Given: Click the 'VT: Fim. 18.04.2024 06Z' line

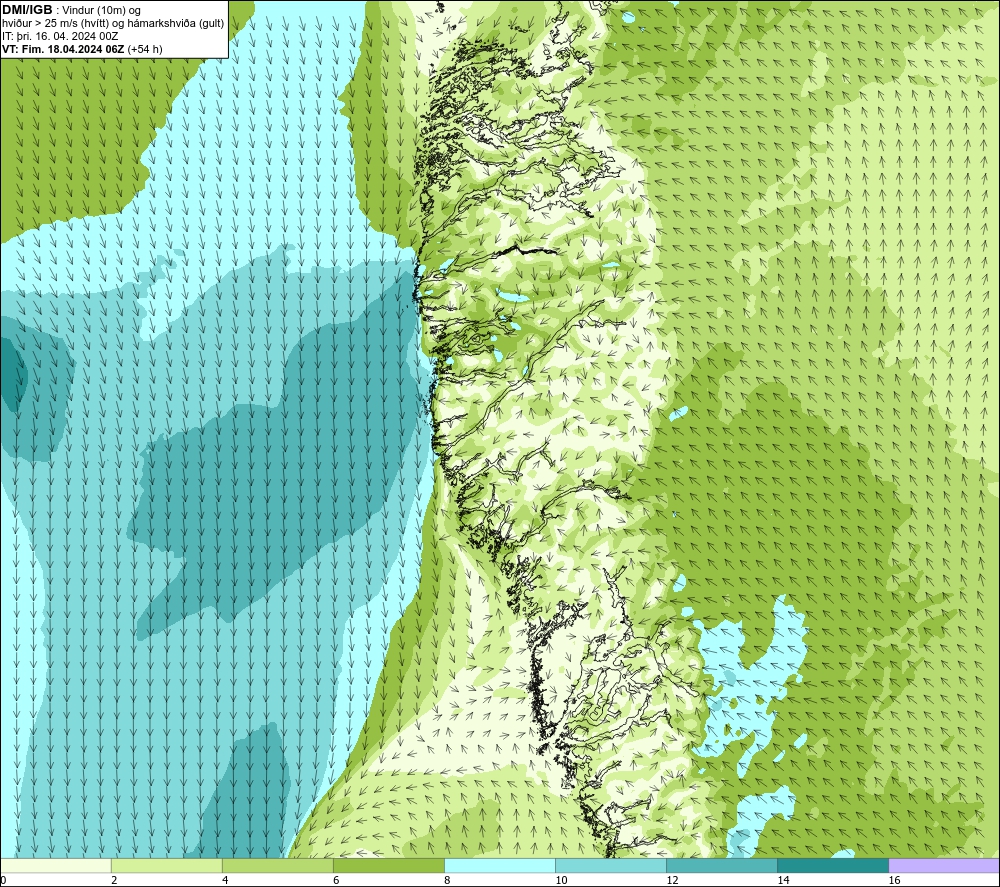Looking at the screenshot, I should click(82, 49).
